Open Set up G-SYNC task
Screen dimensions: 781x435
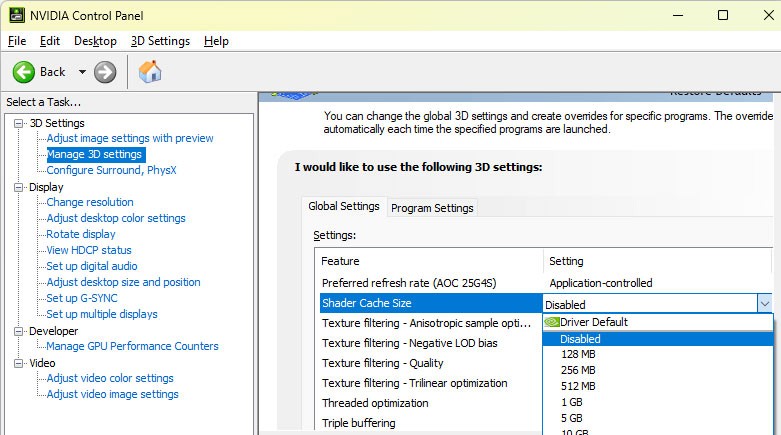coord(82,298)
